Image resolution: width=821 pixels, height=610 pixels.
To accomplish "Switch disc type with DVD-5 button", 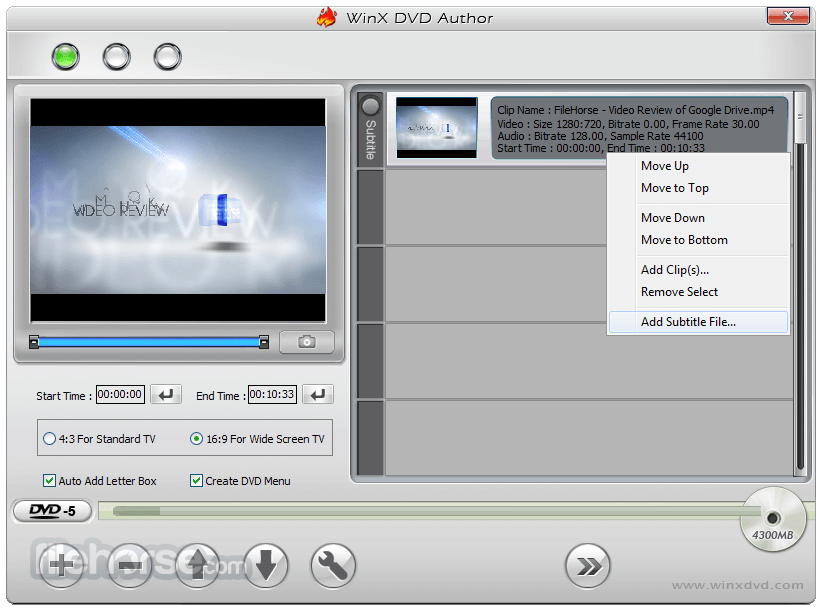I will pos(52,511).
